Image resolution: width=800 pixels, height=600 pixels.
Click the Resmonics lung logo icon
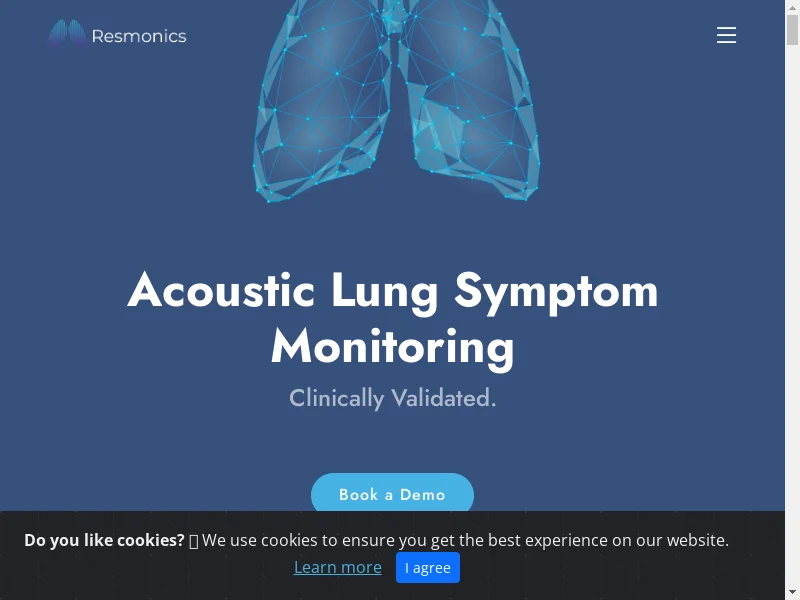pyautogui.click(x=68, y=34)
